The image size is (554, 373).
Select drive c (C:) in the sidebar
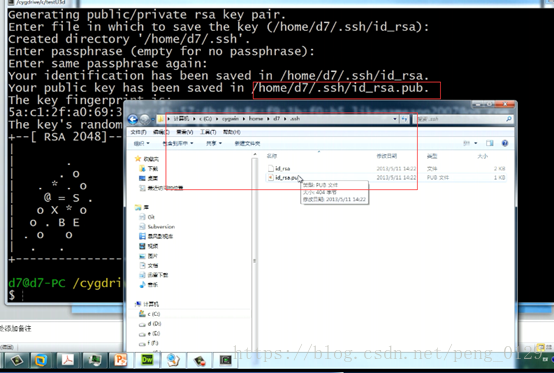(150, 314)
